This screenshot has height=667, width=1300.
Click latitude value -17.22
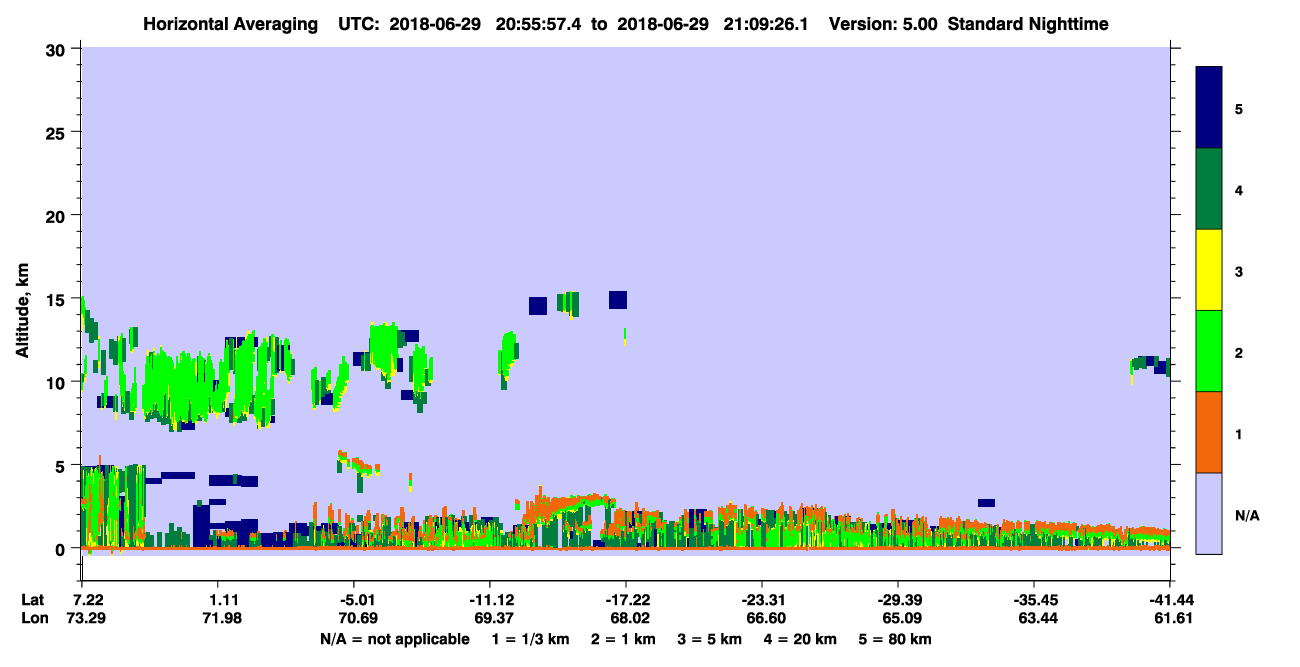(626, 600)
